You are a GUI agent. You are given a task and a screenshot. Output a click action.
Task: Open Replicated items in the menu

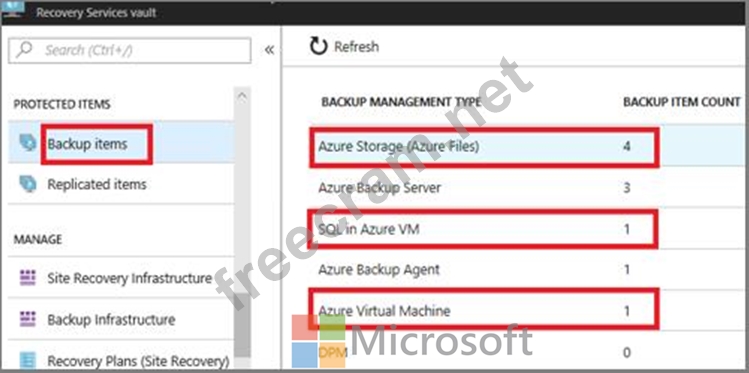121,184
